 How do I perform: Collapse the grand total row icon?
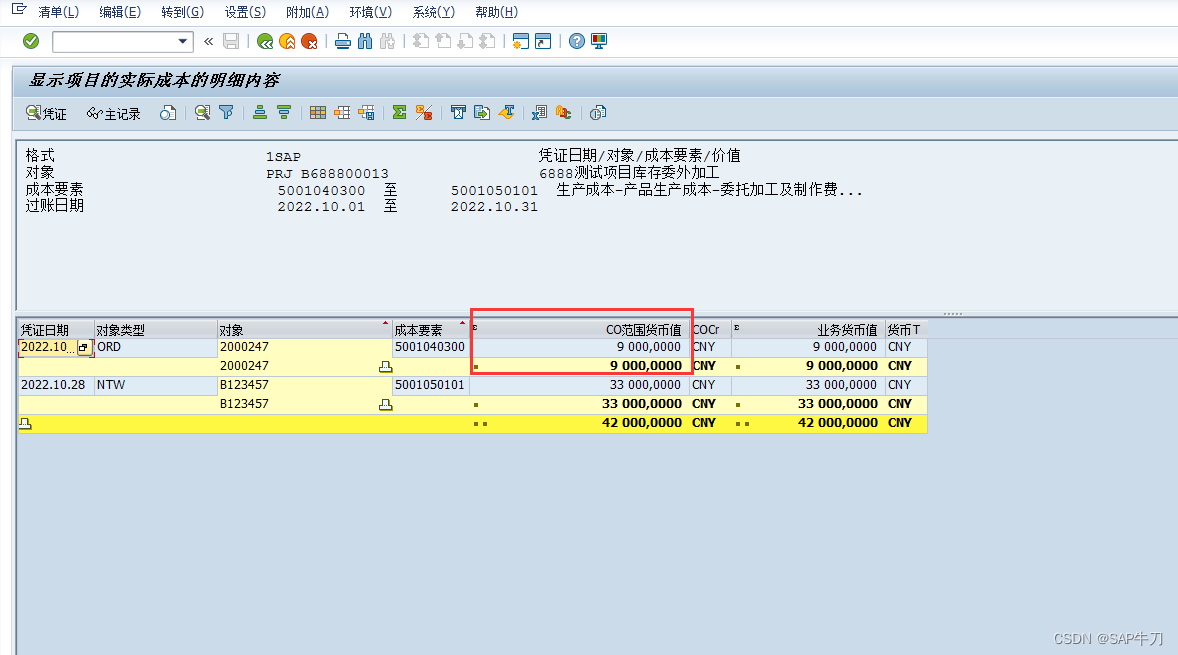pos(26,424)
